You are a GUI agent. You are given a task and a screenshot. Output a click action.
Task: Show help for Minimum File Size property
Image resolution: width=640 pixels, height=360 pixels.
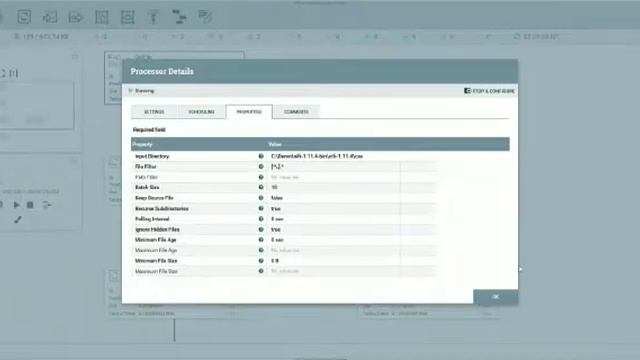[261, 261]
